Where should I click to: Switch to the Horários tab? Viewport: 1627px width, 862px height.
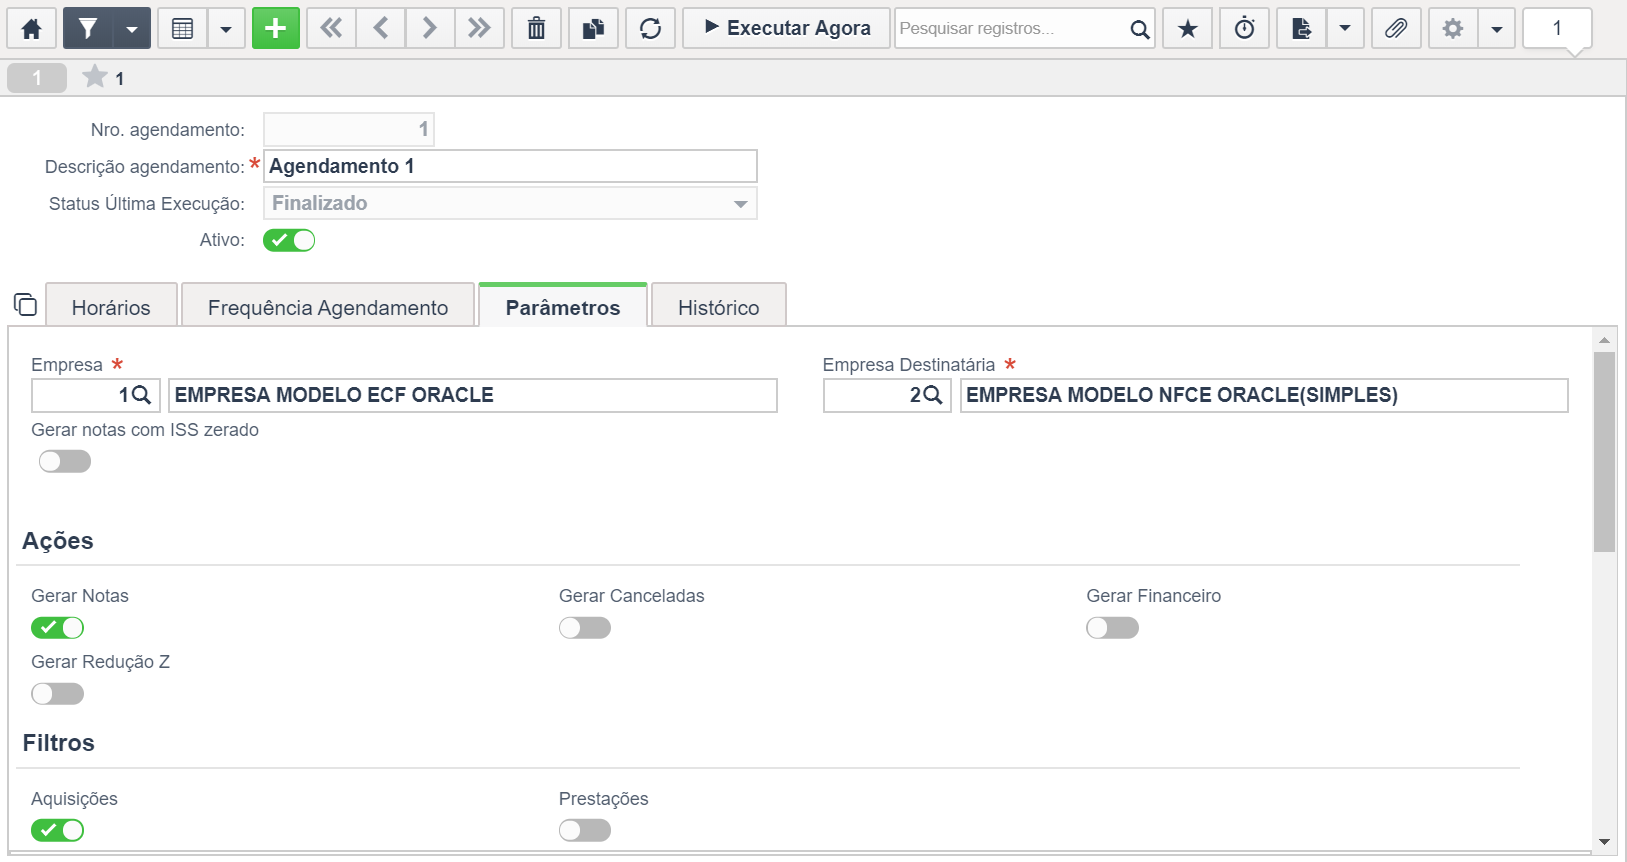click(x=111, y=307)
